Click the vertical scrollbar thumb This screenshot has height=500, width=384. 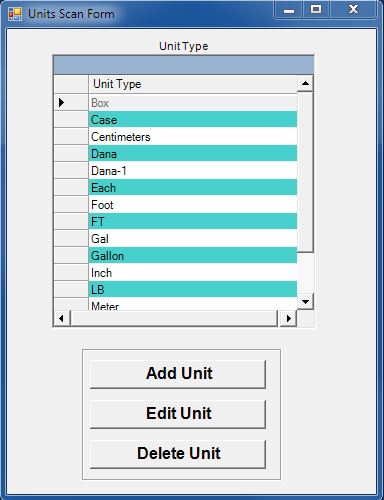click(305, 172)
